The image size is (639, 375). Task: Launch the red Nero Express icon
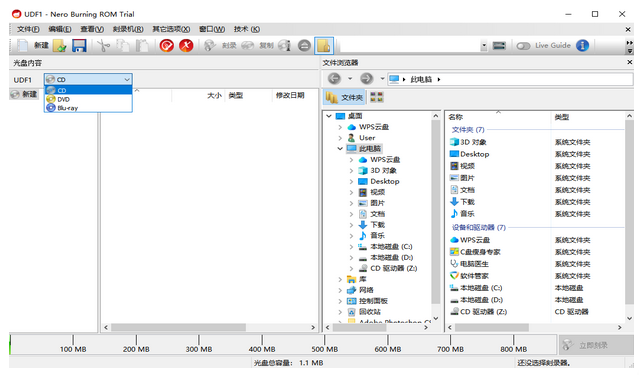coord(186,46)
